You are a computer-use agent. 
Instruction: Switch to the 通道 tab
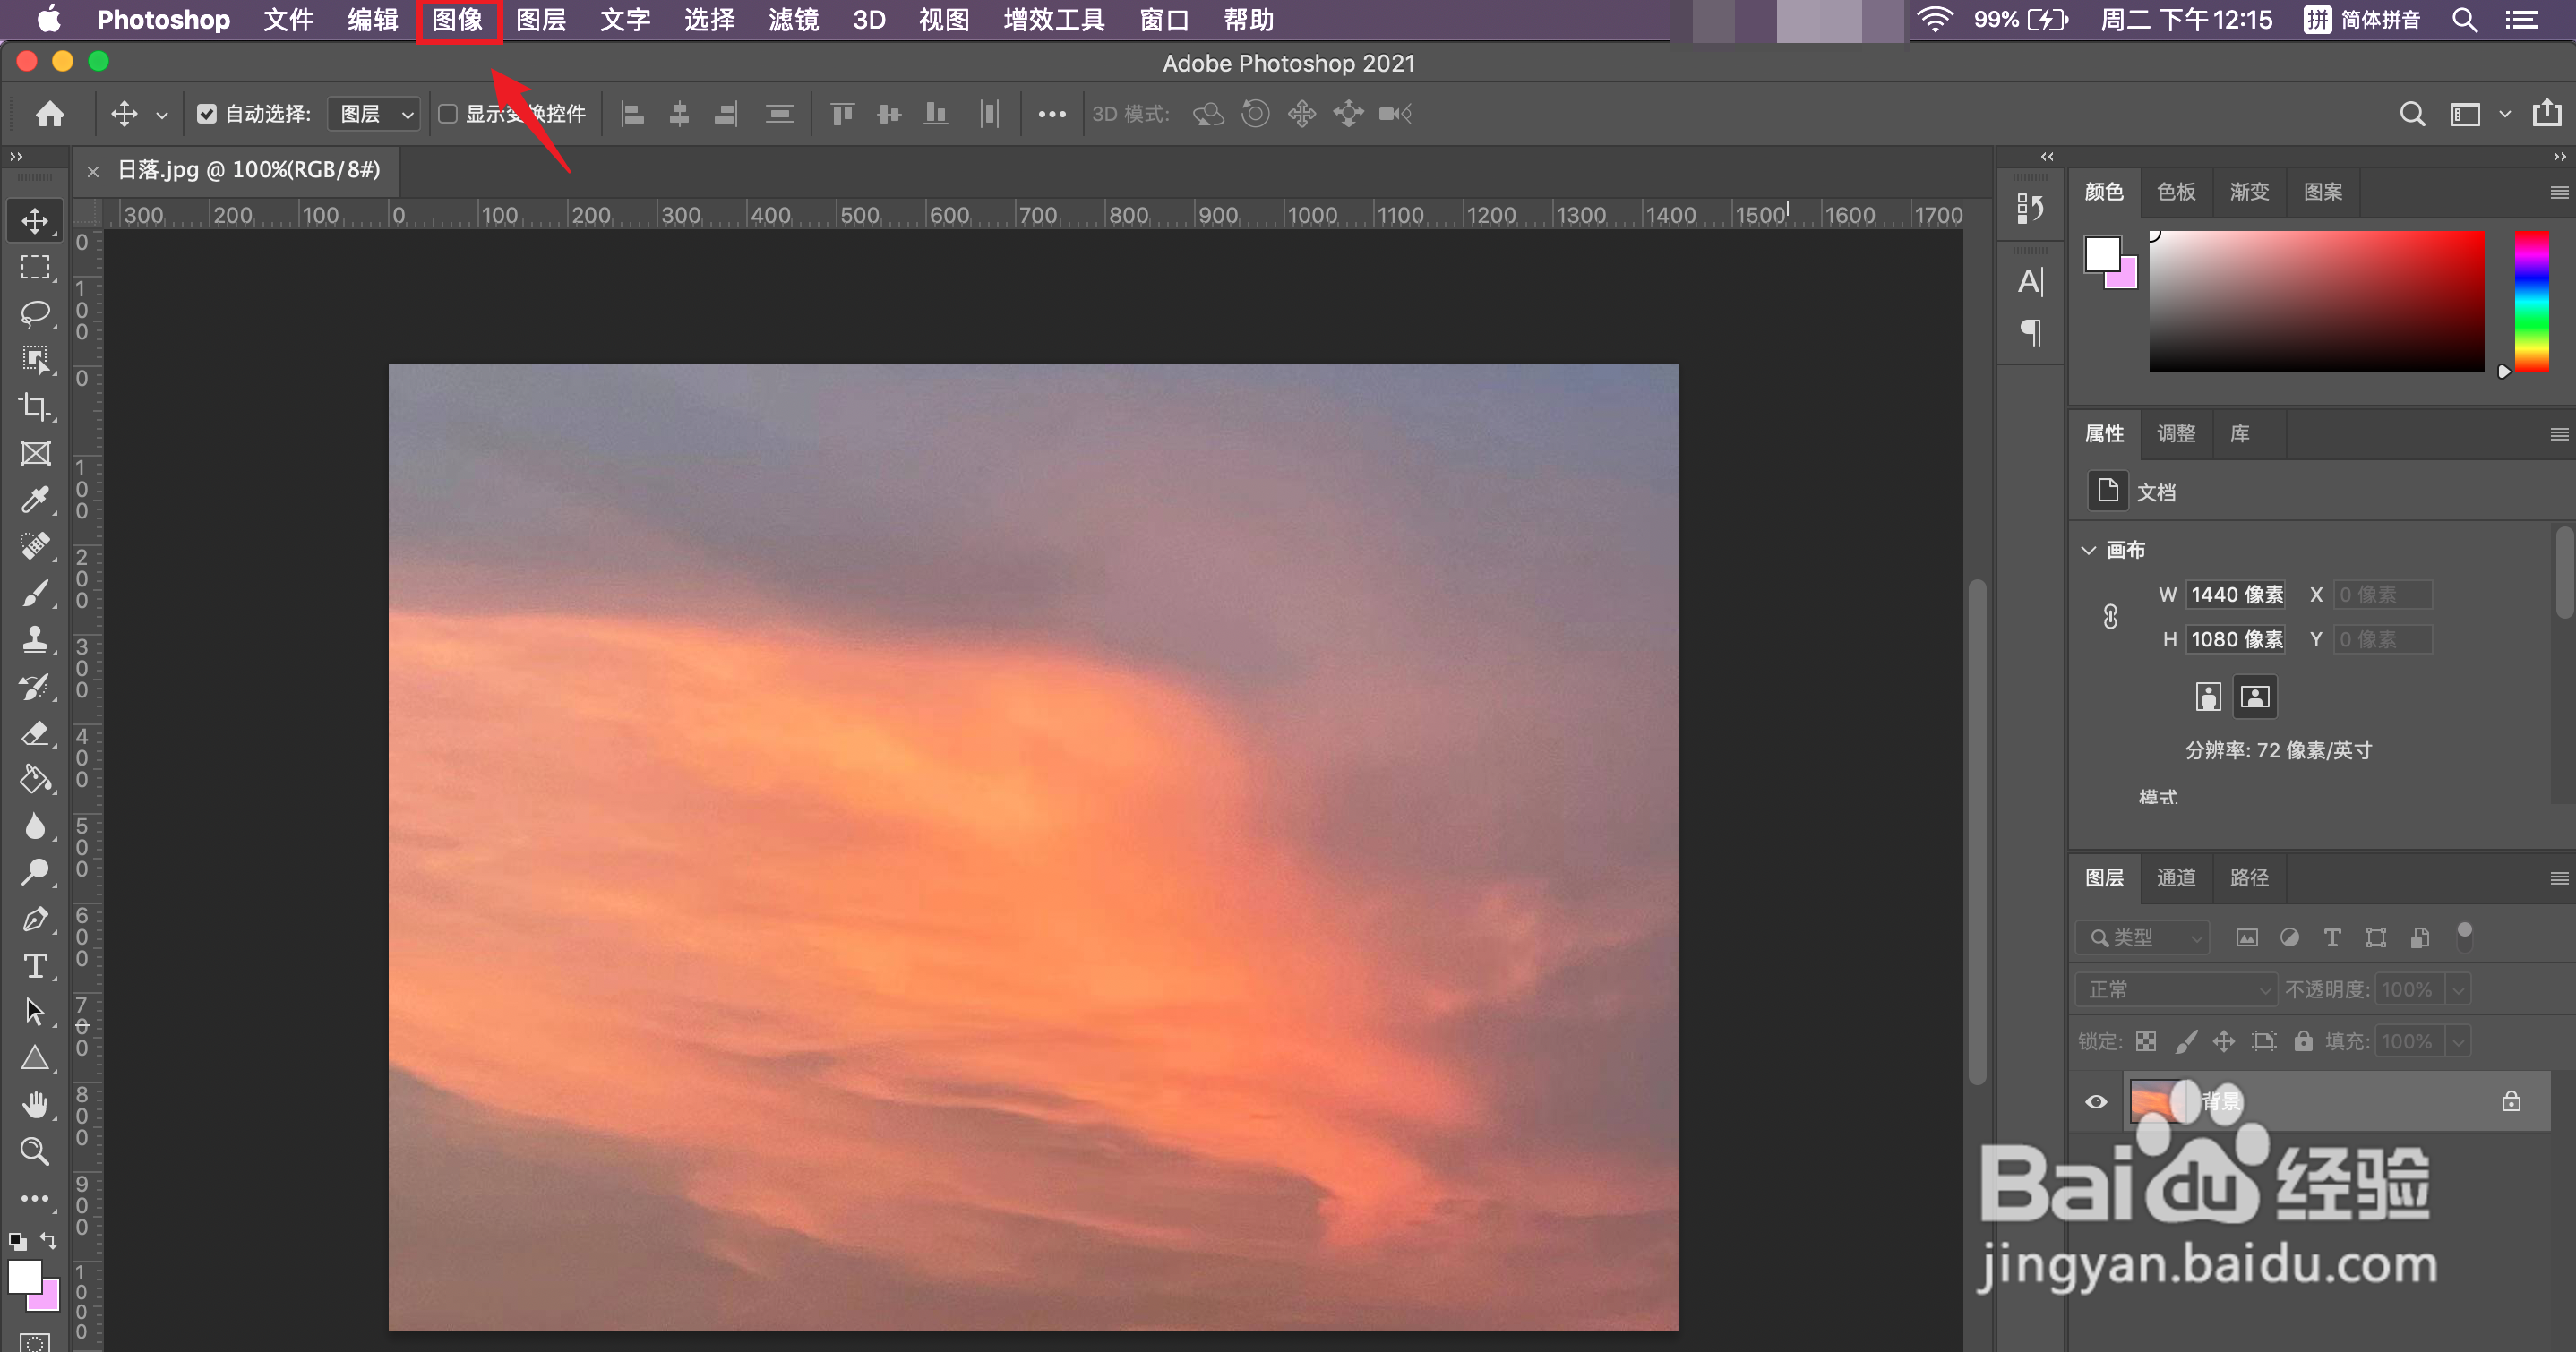[x=2176, y=877]
